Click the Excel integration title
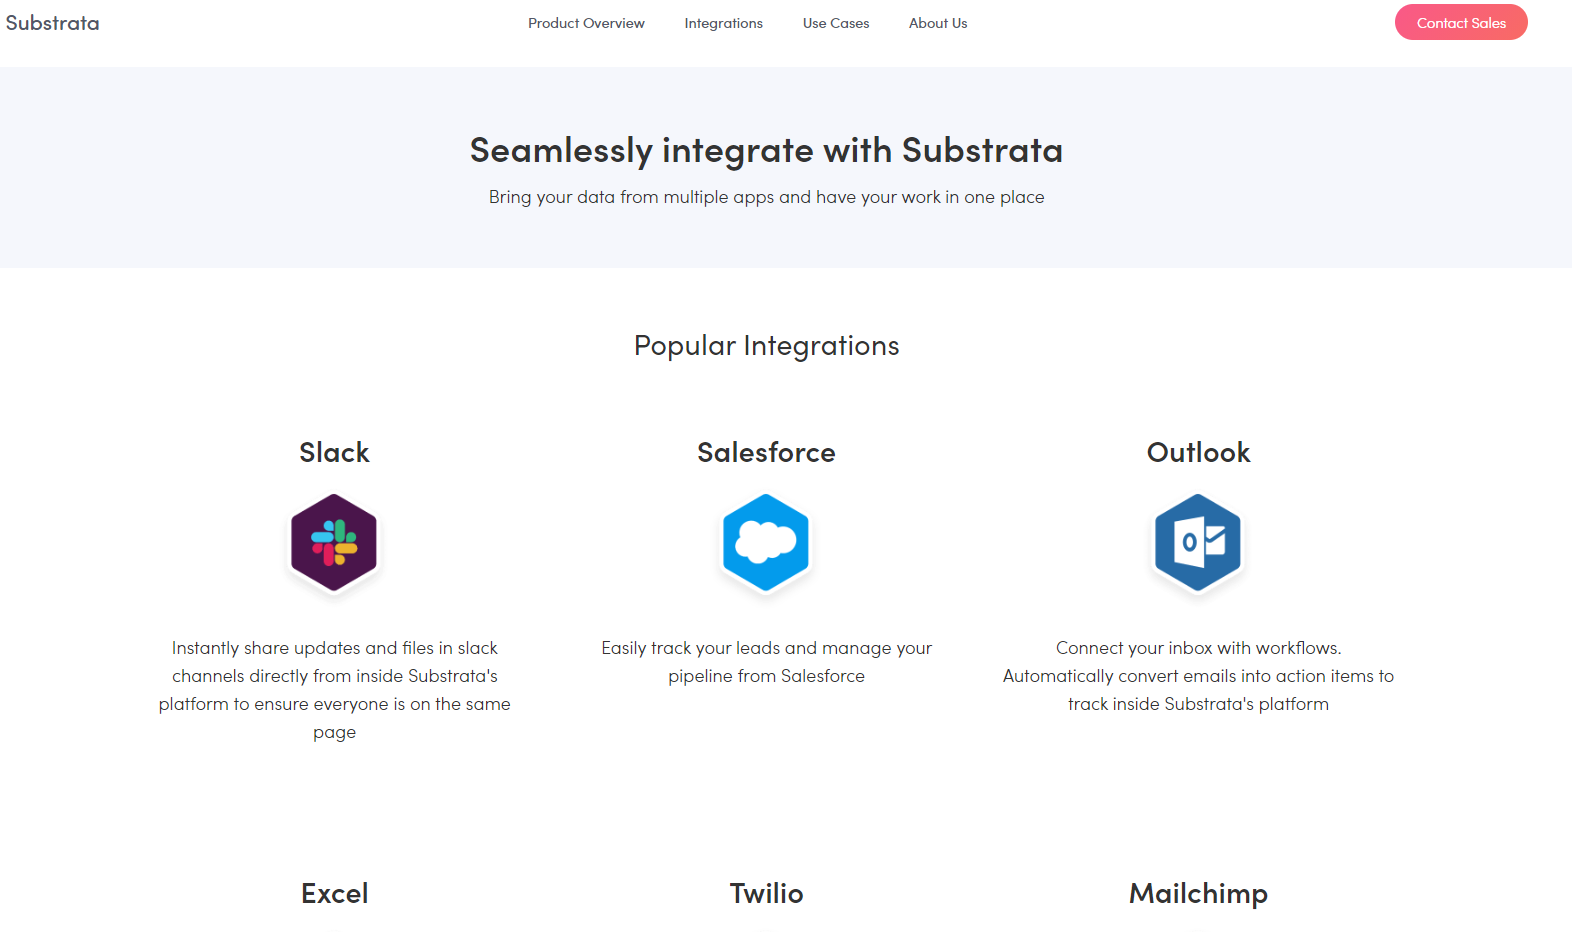This screenshot has height=932, width=1572. [x=334, y=893]
